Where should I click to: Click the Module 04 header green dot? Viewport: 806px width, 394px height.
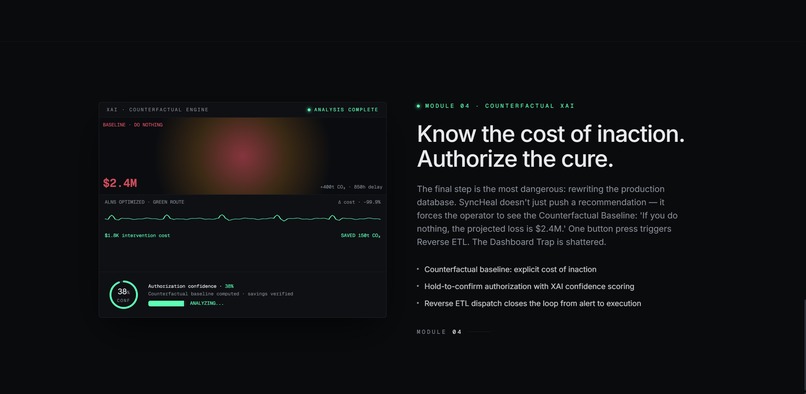418,106
